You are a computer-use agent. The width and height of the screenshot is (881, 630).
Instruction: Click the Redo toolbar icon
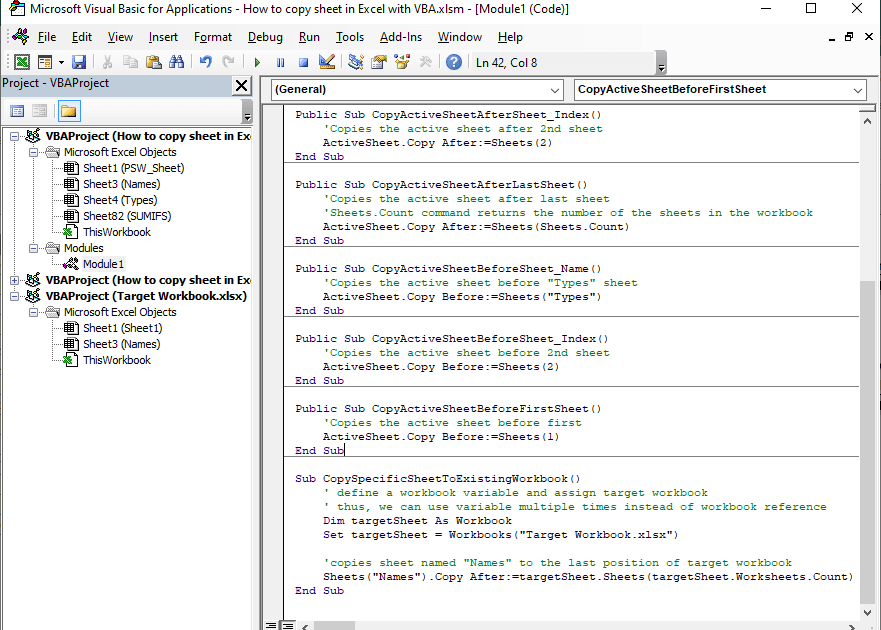coord(228,62)
